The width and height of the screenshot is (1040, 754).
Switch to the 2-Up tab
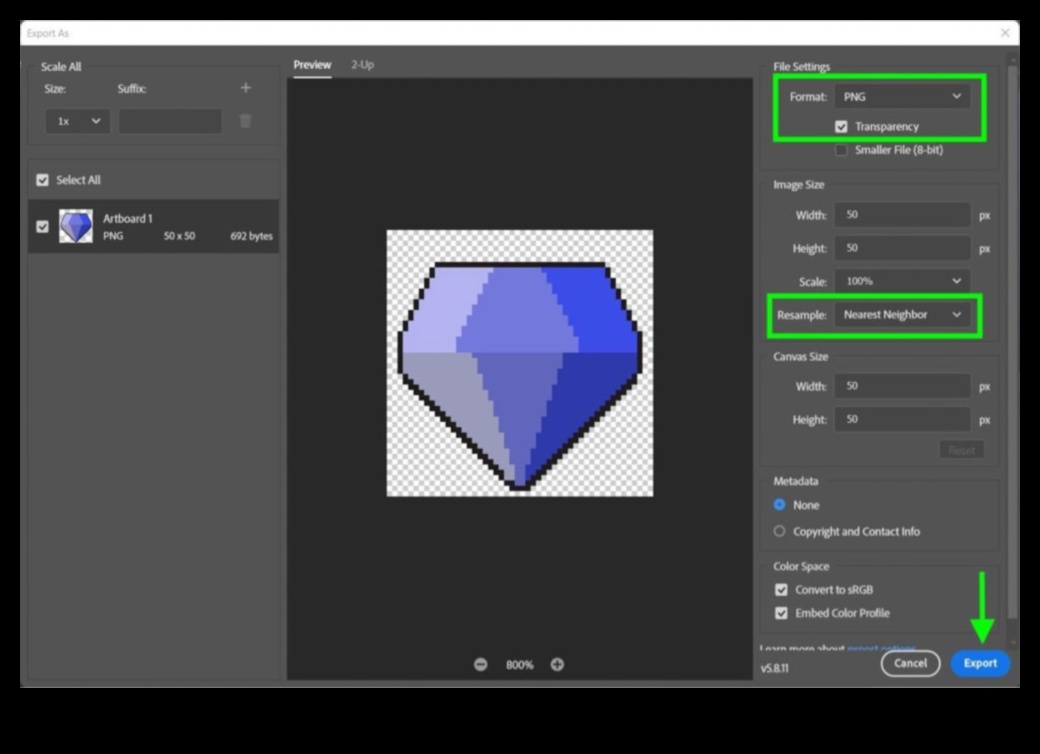pyautogui.click(x=362, y=64)
